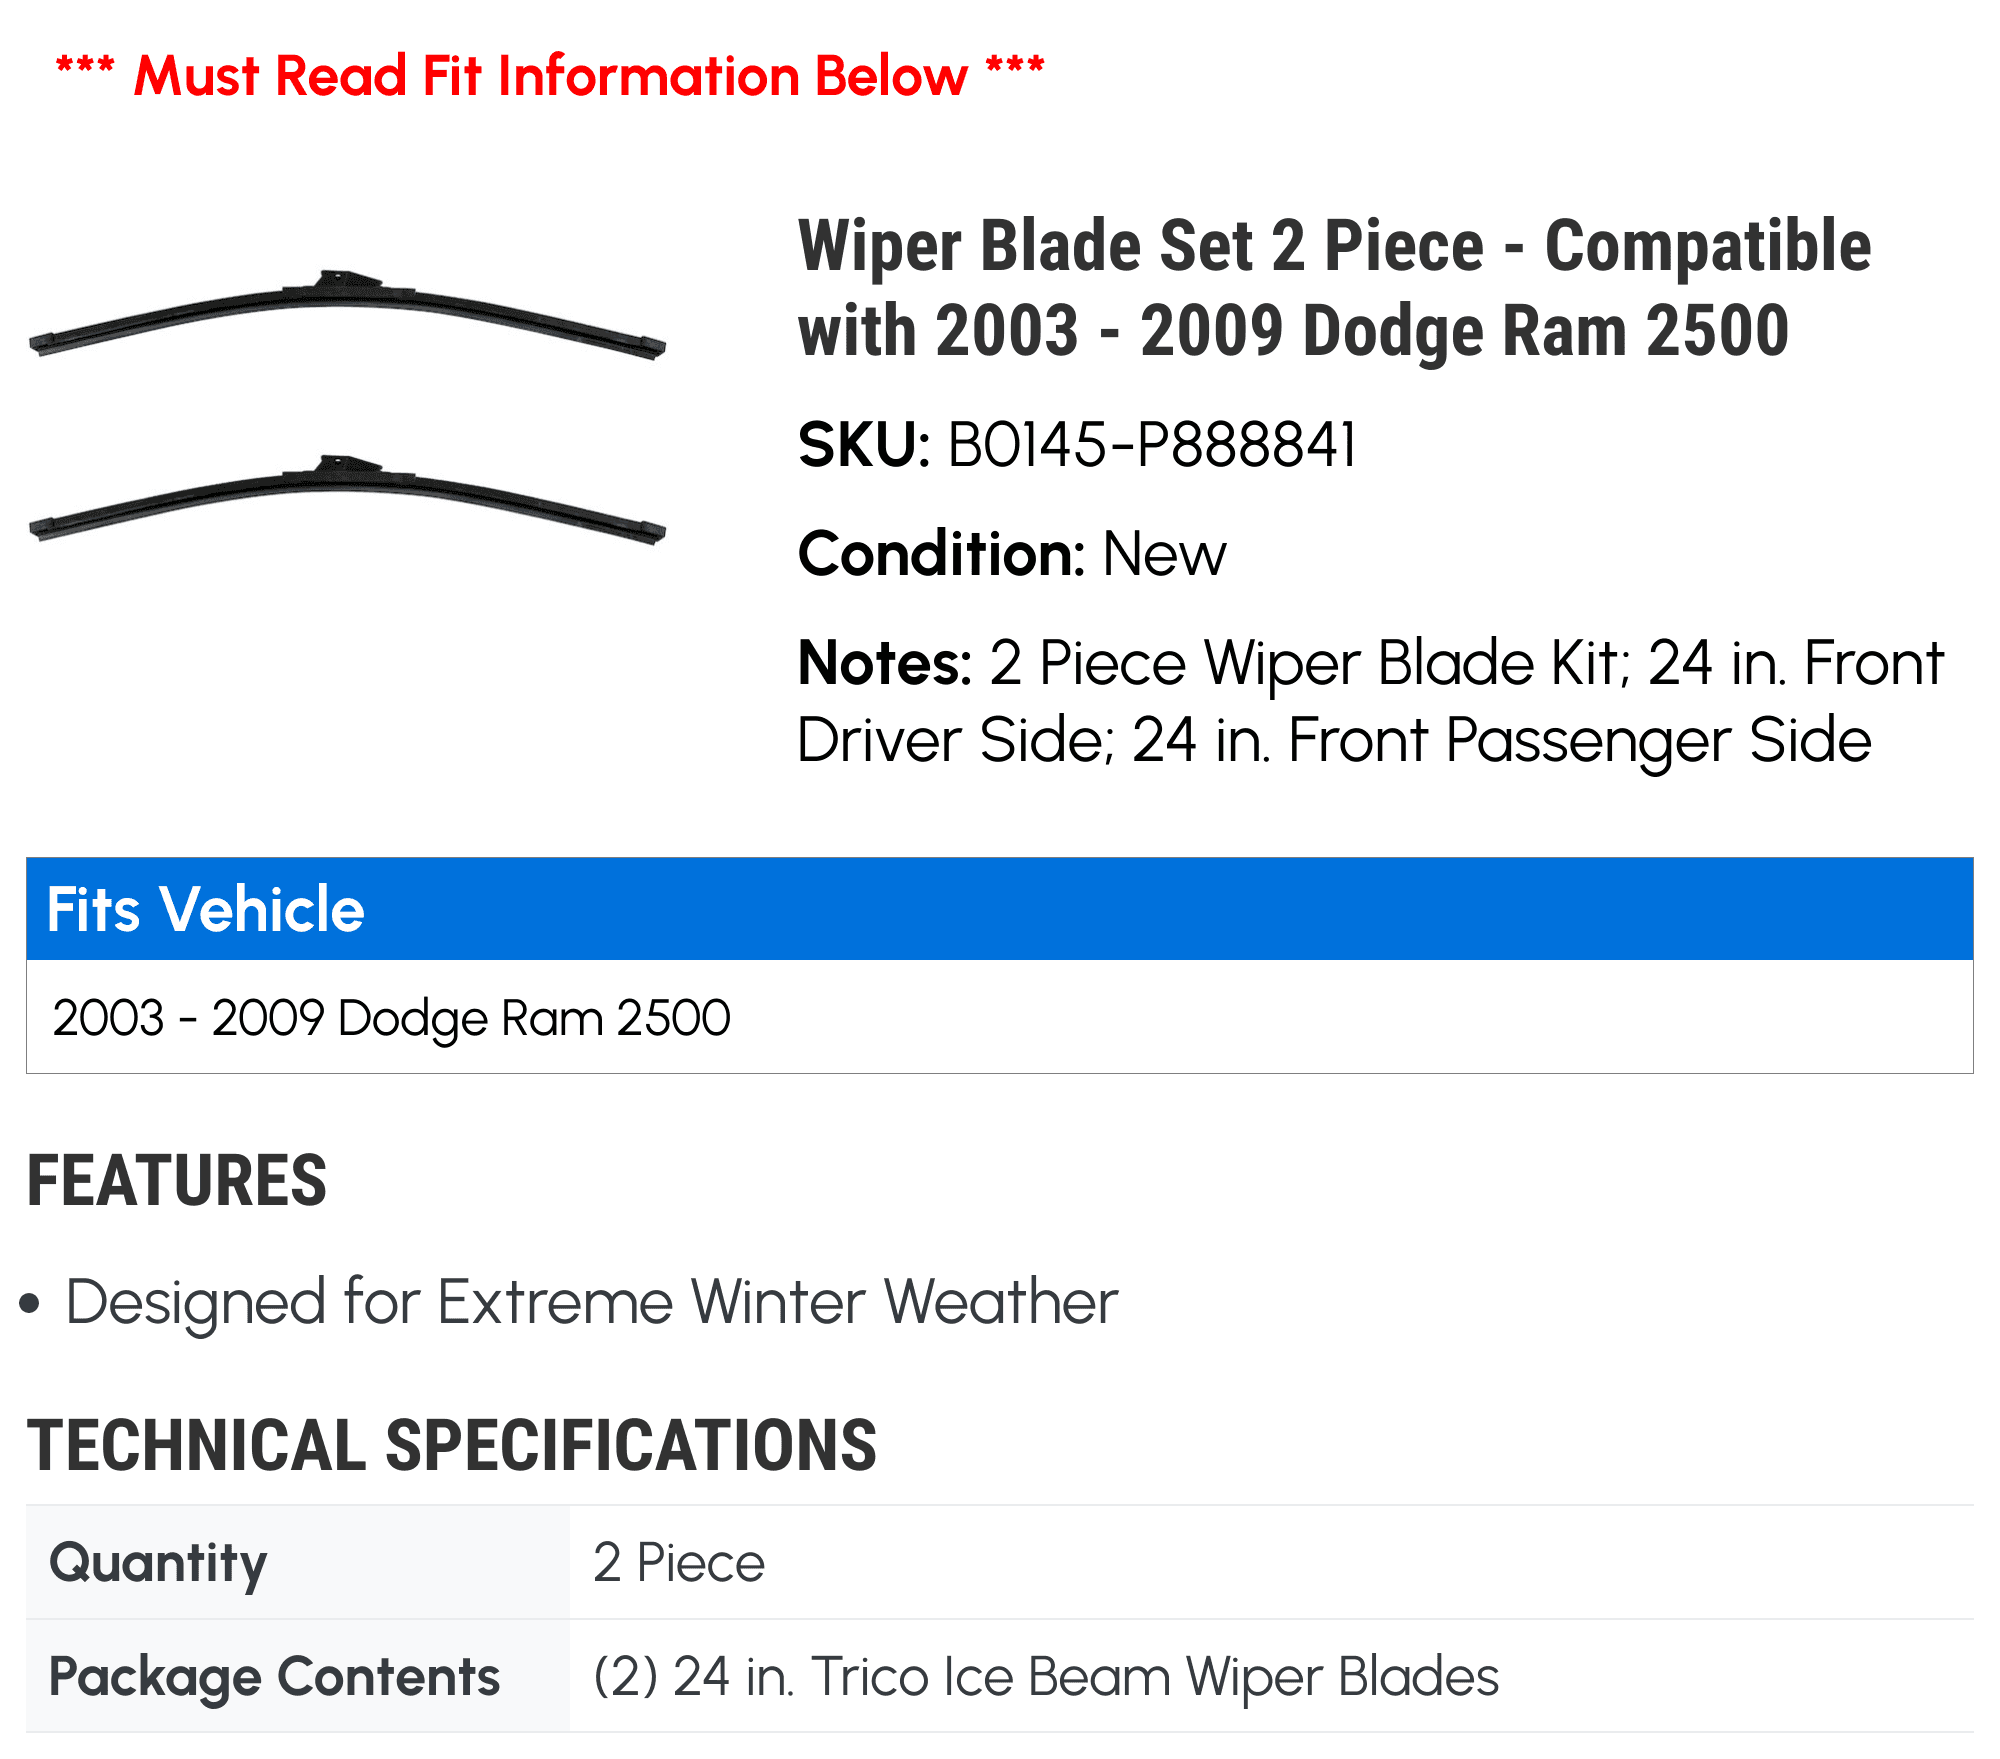The height and width of the screenshot is (1759, 2000).
Task: Select the Wiper Blade Set product title
Action: 1334,288
